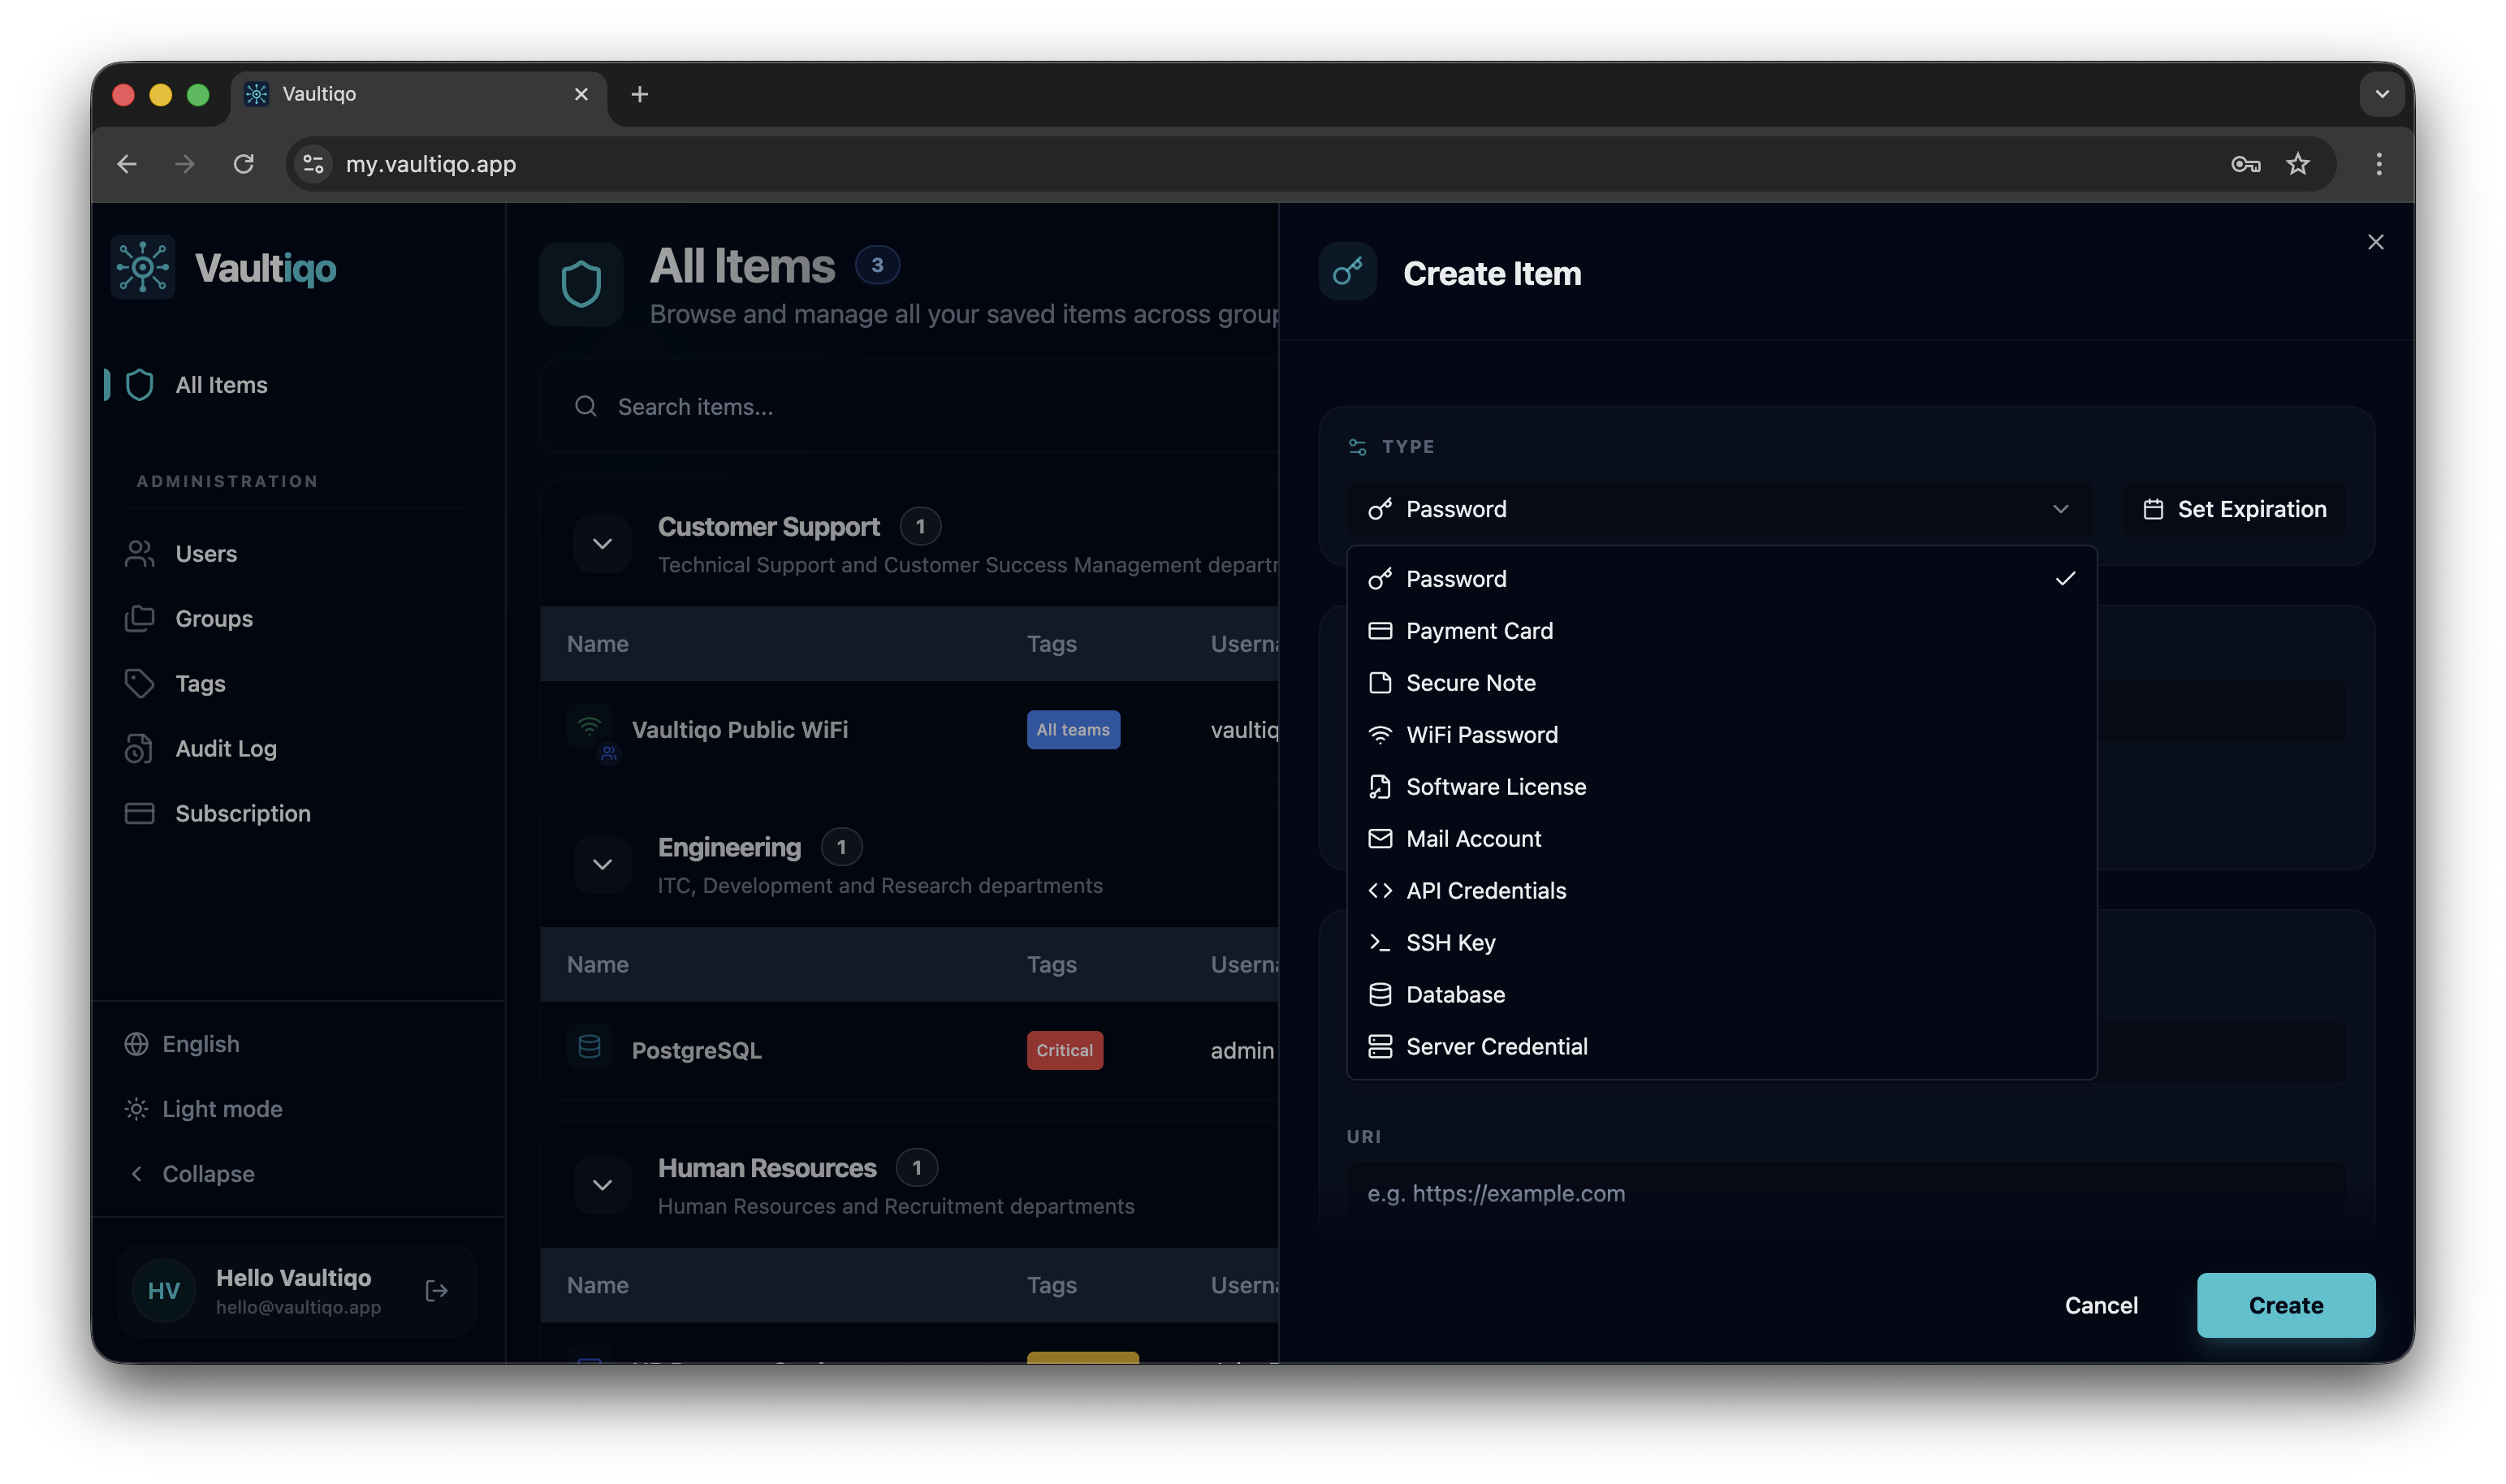Click Name column header in Customer Support table
This screenshot has height=1484, width=2506.
click(x=597, y=644)
